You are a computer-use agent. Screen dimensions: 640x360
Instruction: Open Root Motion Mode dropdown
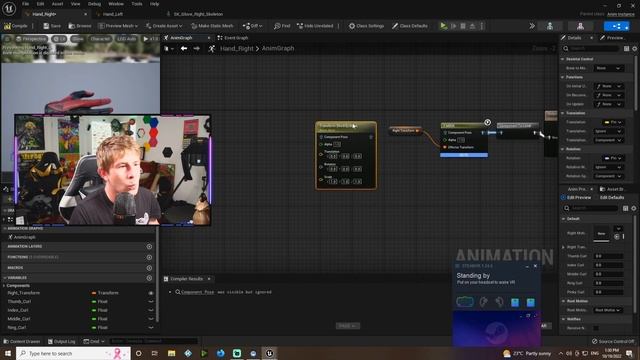[608, 310]
